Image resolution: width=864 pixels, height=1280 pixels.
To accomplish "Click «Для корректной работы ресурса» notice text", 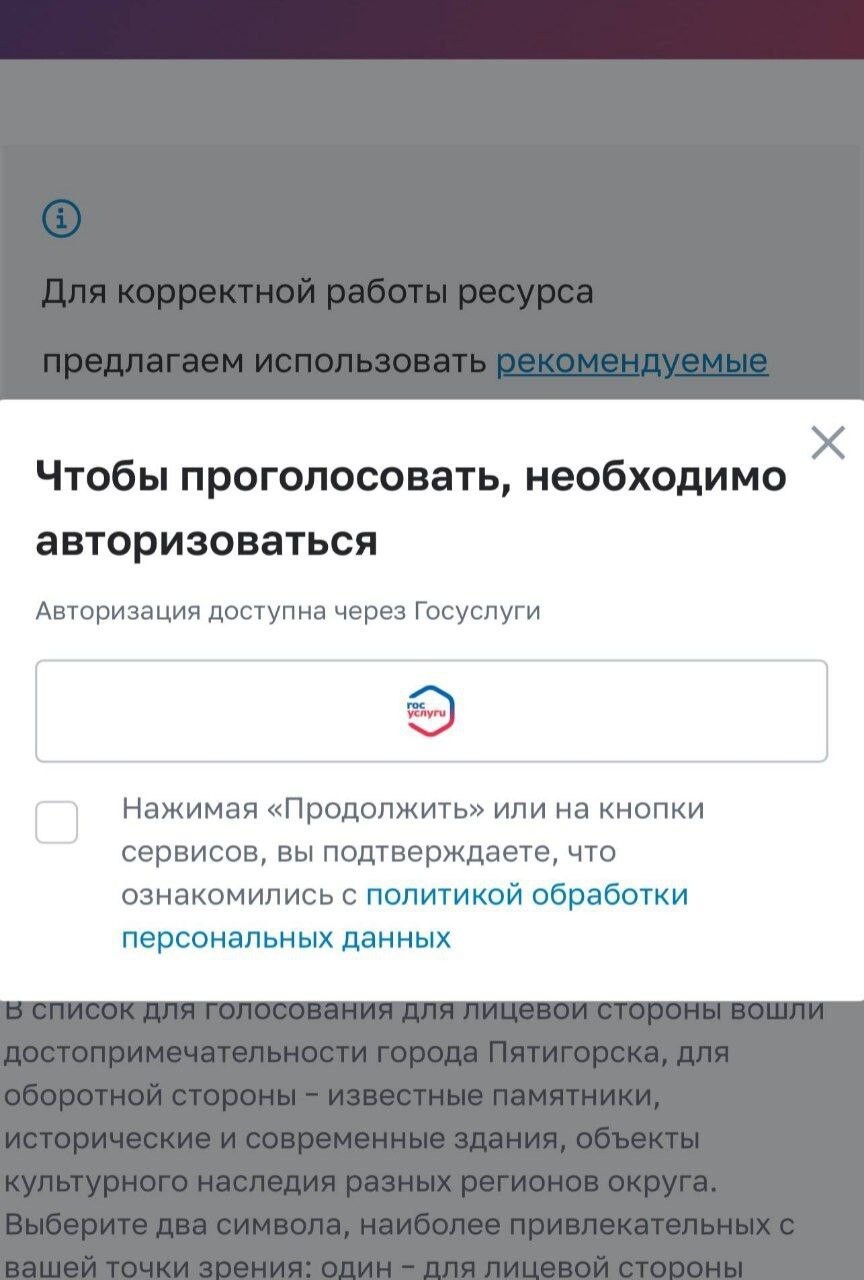I will (x=317, y=292).
